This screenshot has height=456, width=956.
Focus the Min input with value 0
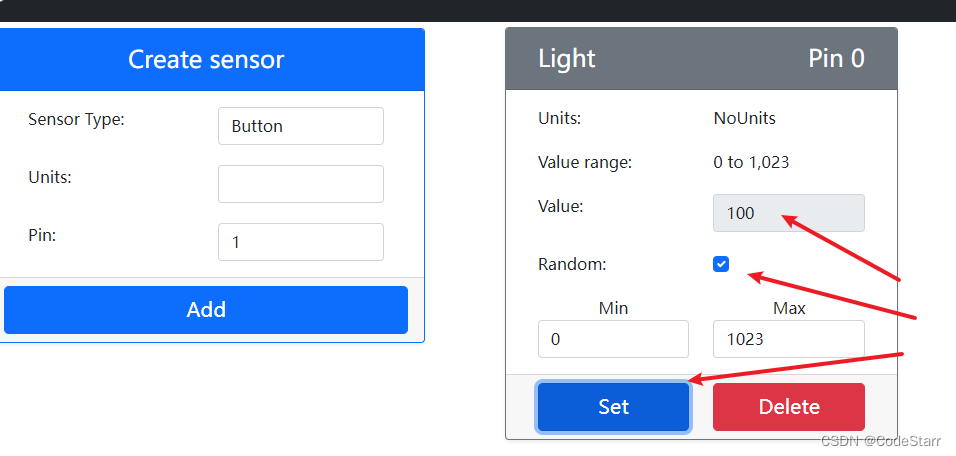coord(613,339)
